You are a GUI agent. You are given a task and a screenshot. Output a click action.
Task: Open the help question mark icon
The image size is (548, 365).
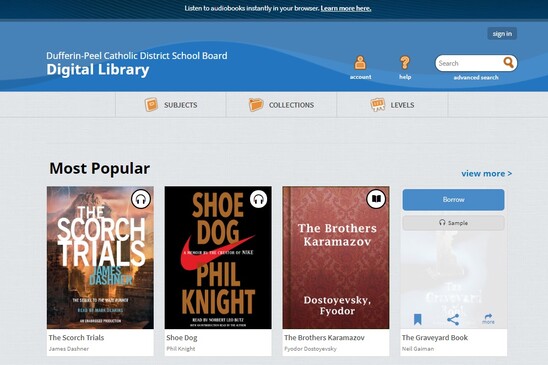pos(405,63)
